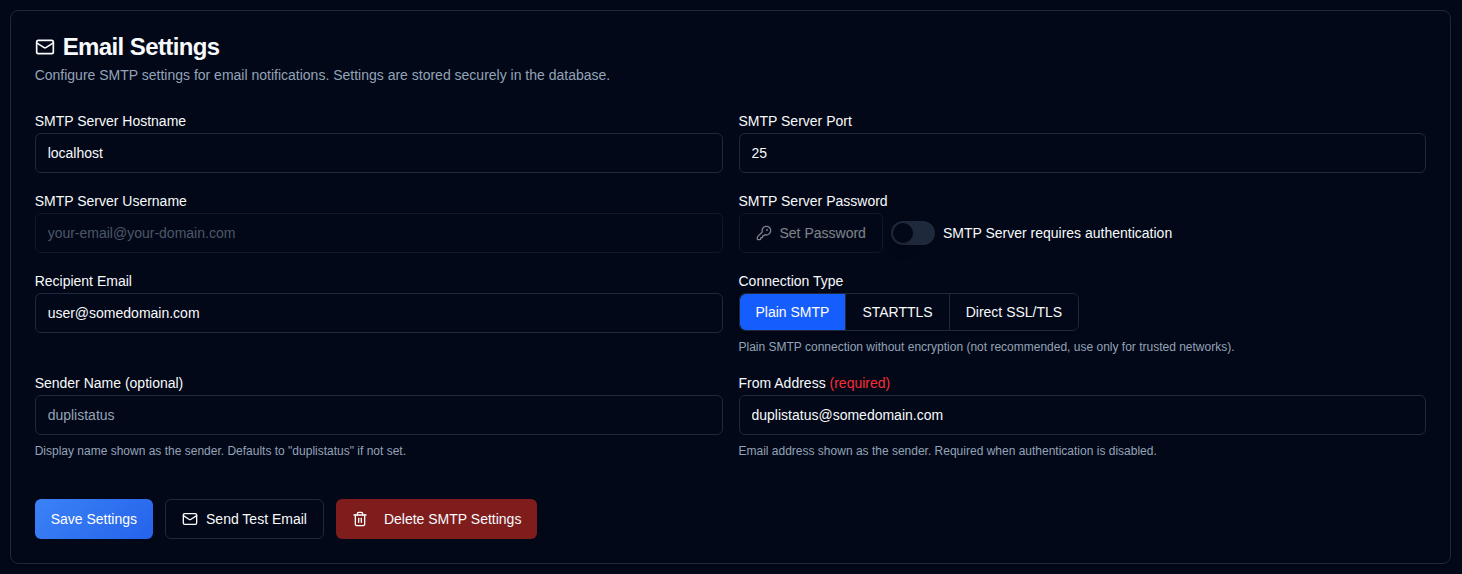Toggle SMTP Server requires authentication switch
The width and height of the screenshot is (1462, 574).
point(913,233)
